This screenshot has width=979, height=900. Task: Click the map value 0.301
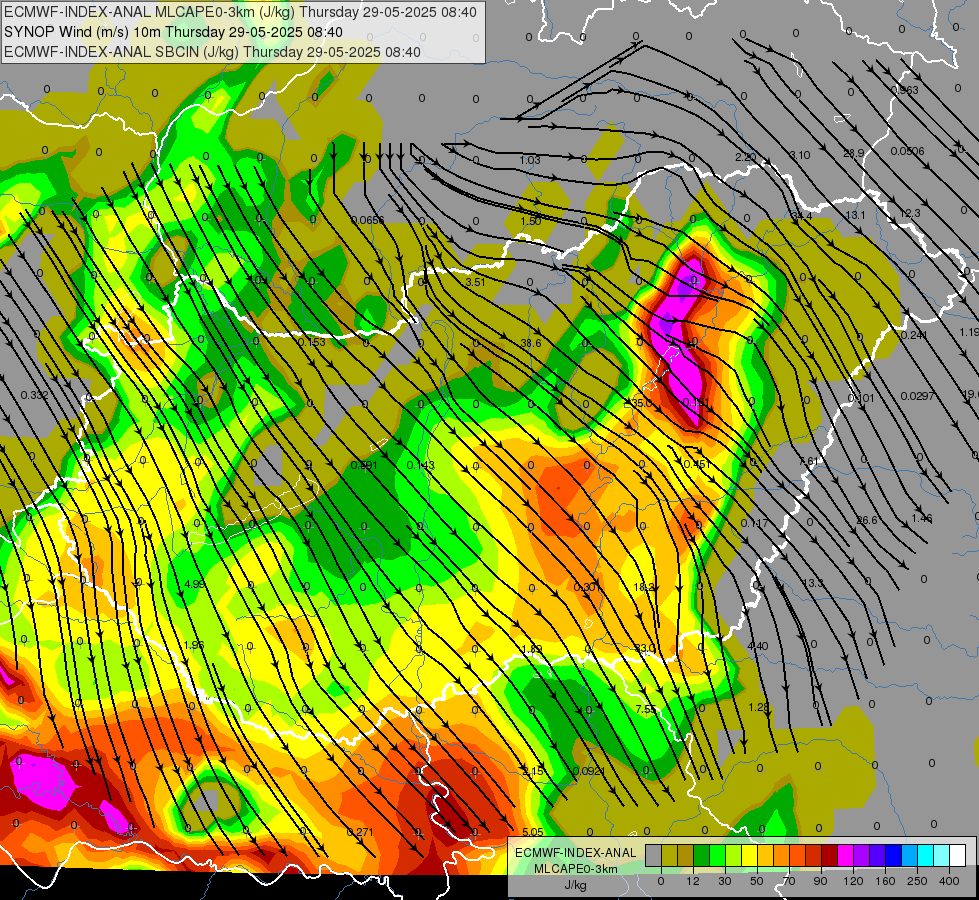coord(587,586)
